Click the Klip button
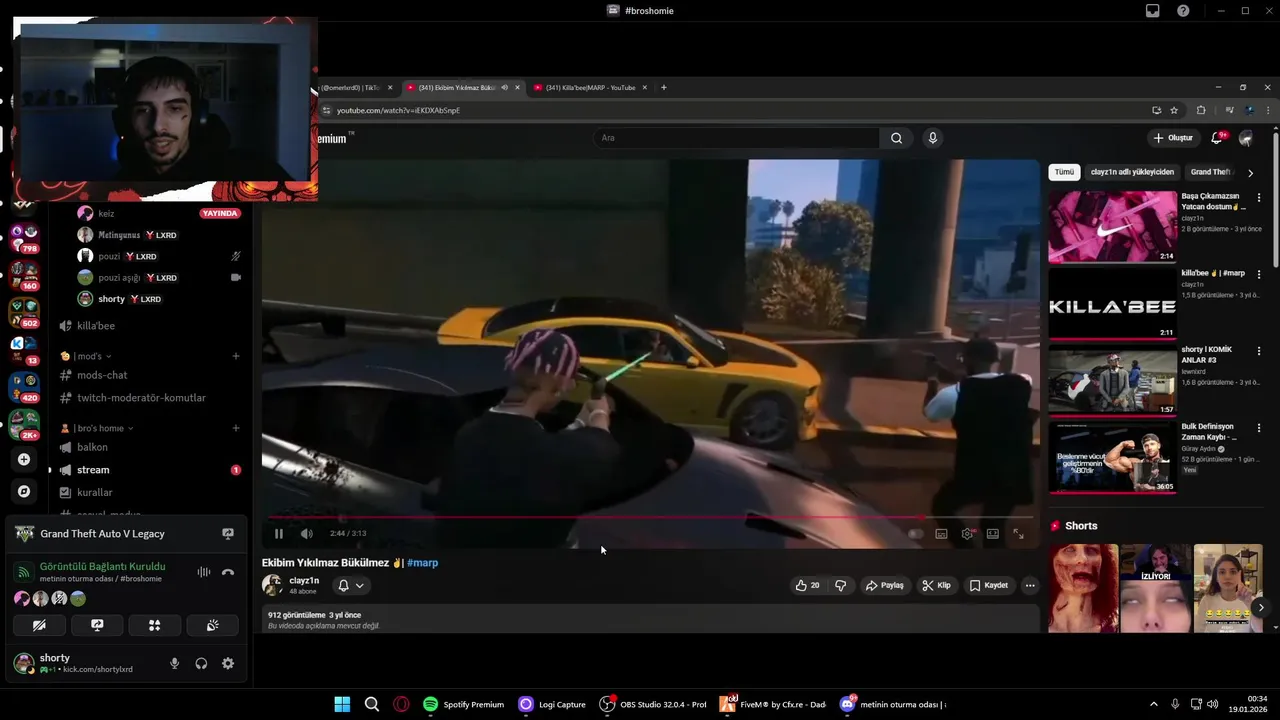1280x720 pixels. pyautogui.click(x=937, y=585)
